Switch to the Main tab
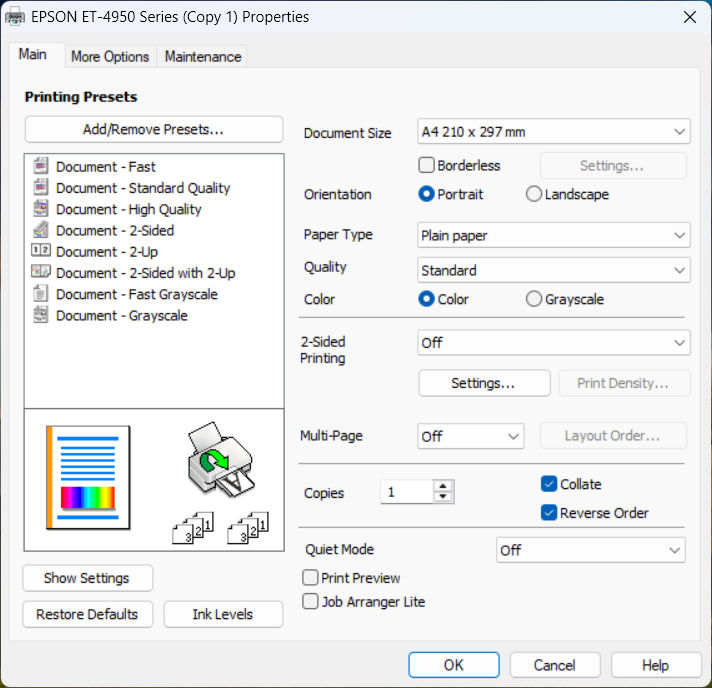This screenshot has width=712, height=688. click(33, 54)
